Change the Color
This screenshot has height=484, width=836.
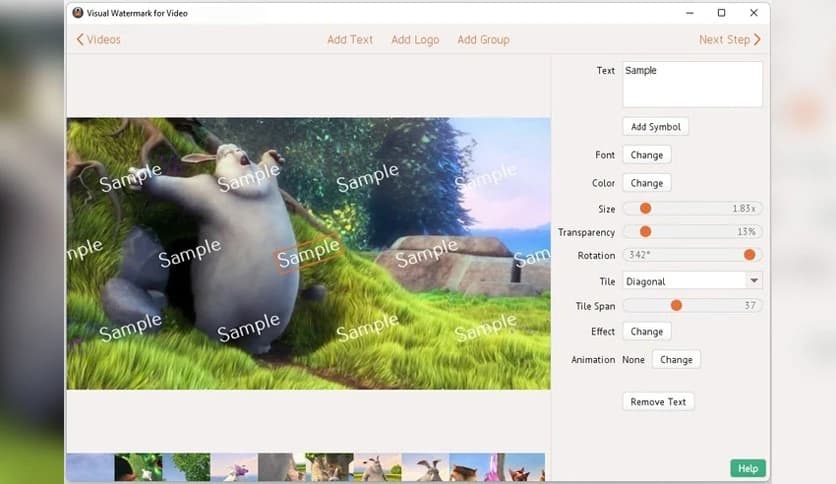pyautogui.click(x=647, y=183)
